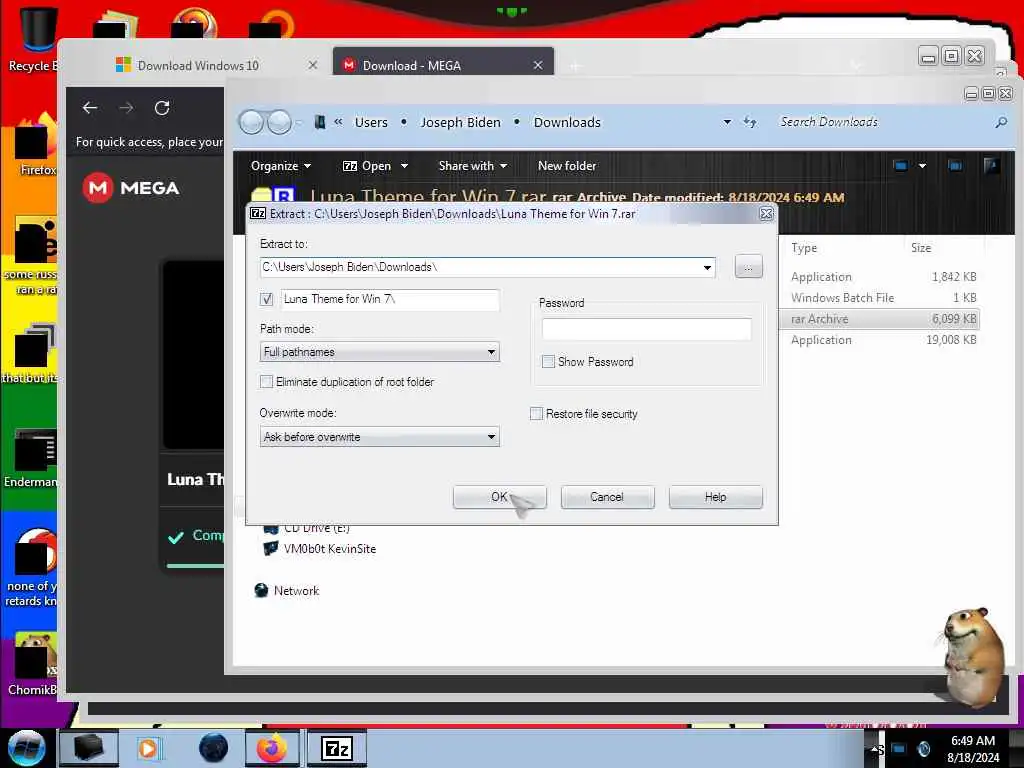1024x768 pixels.
Task: Sort files by the Size column
Action: [921, 248]
